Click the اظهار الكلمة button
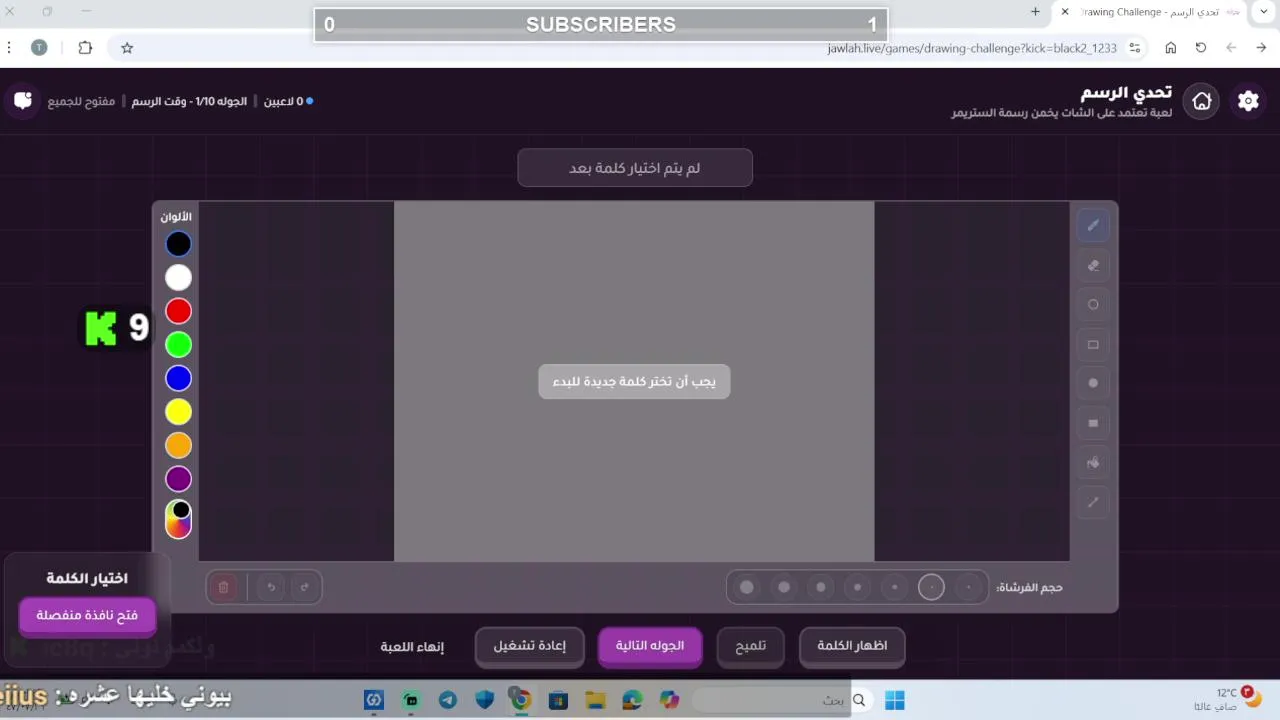The height and width of the screenshot is (720, 1280). (x=852, y=646)
